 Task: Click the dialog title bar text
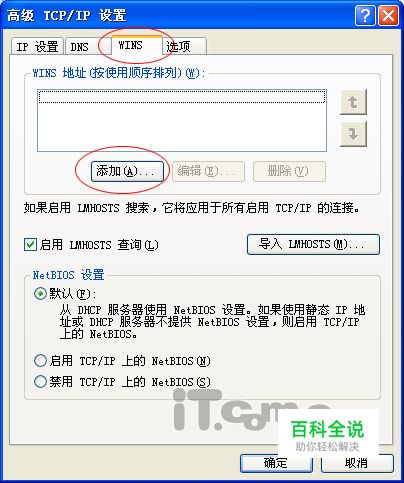click(x=67, y=16)
